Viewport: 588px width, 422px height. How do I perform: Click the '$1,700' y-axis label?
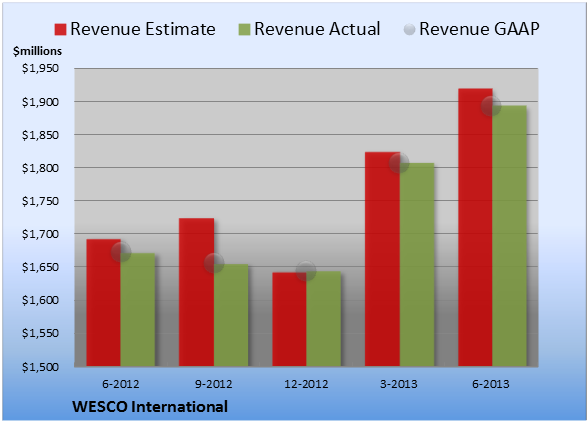40,234
